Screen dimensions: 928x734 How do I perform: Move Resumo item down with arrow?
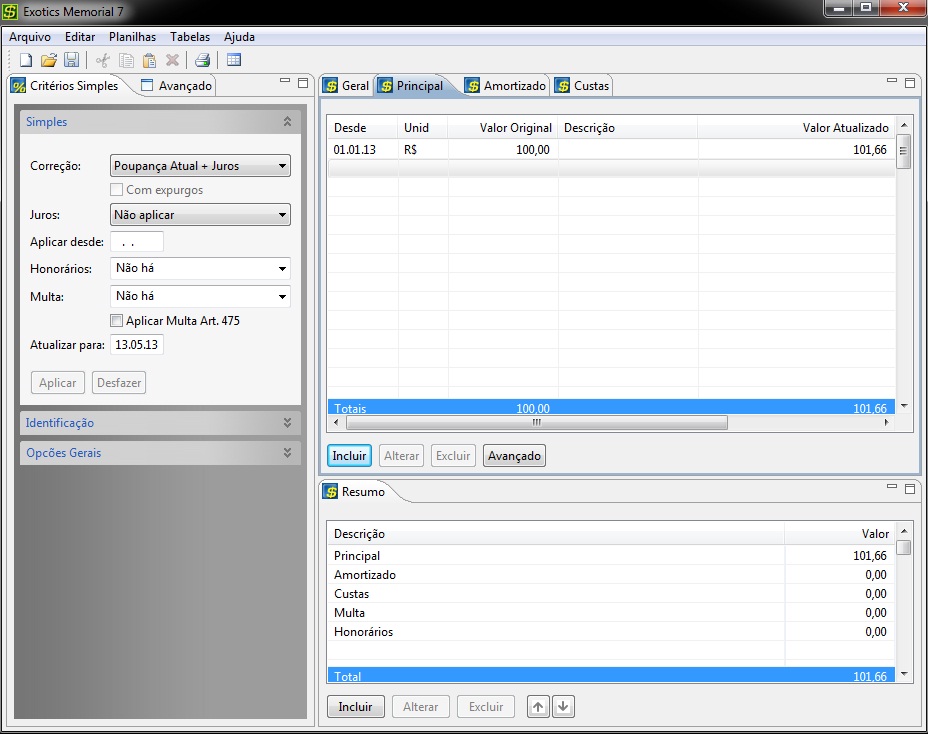[563, 707]
